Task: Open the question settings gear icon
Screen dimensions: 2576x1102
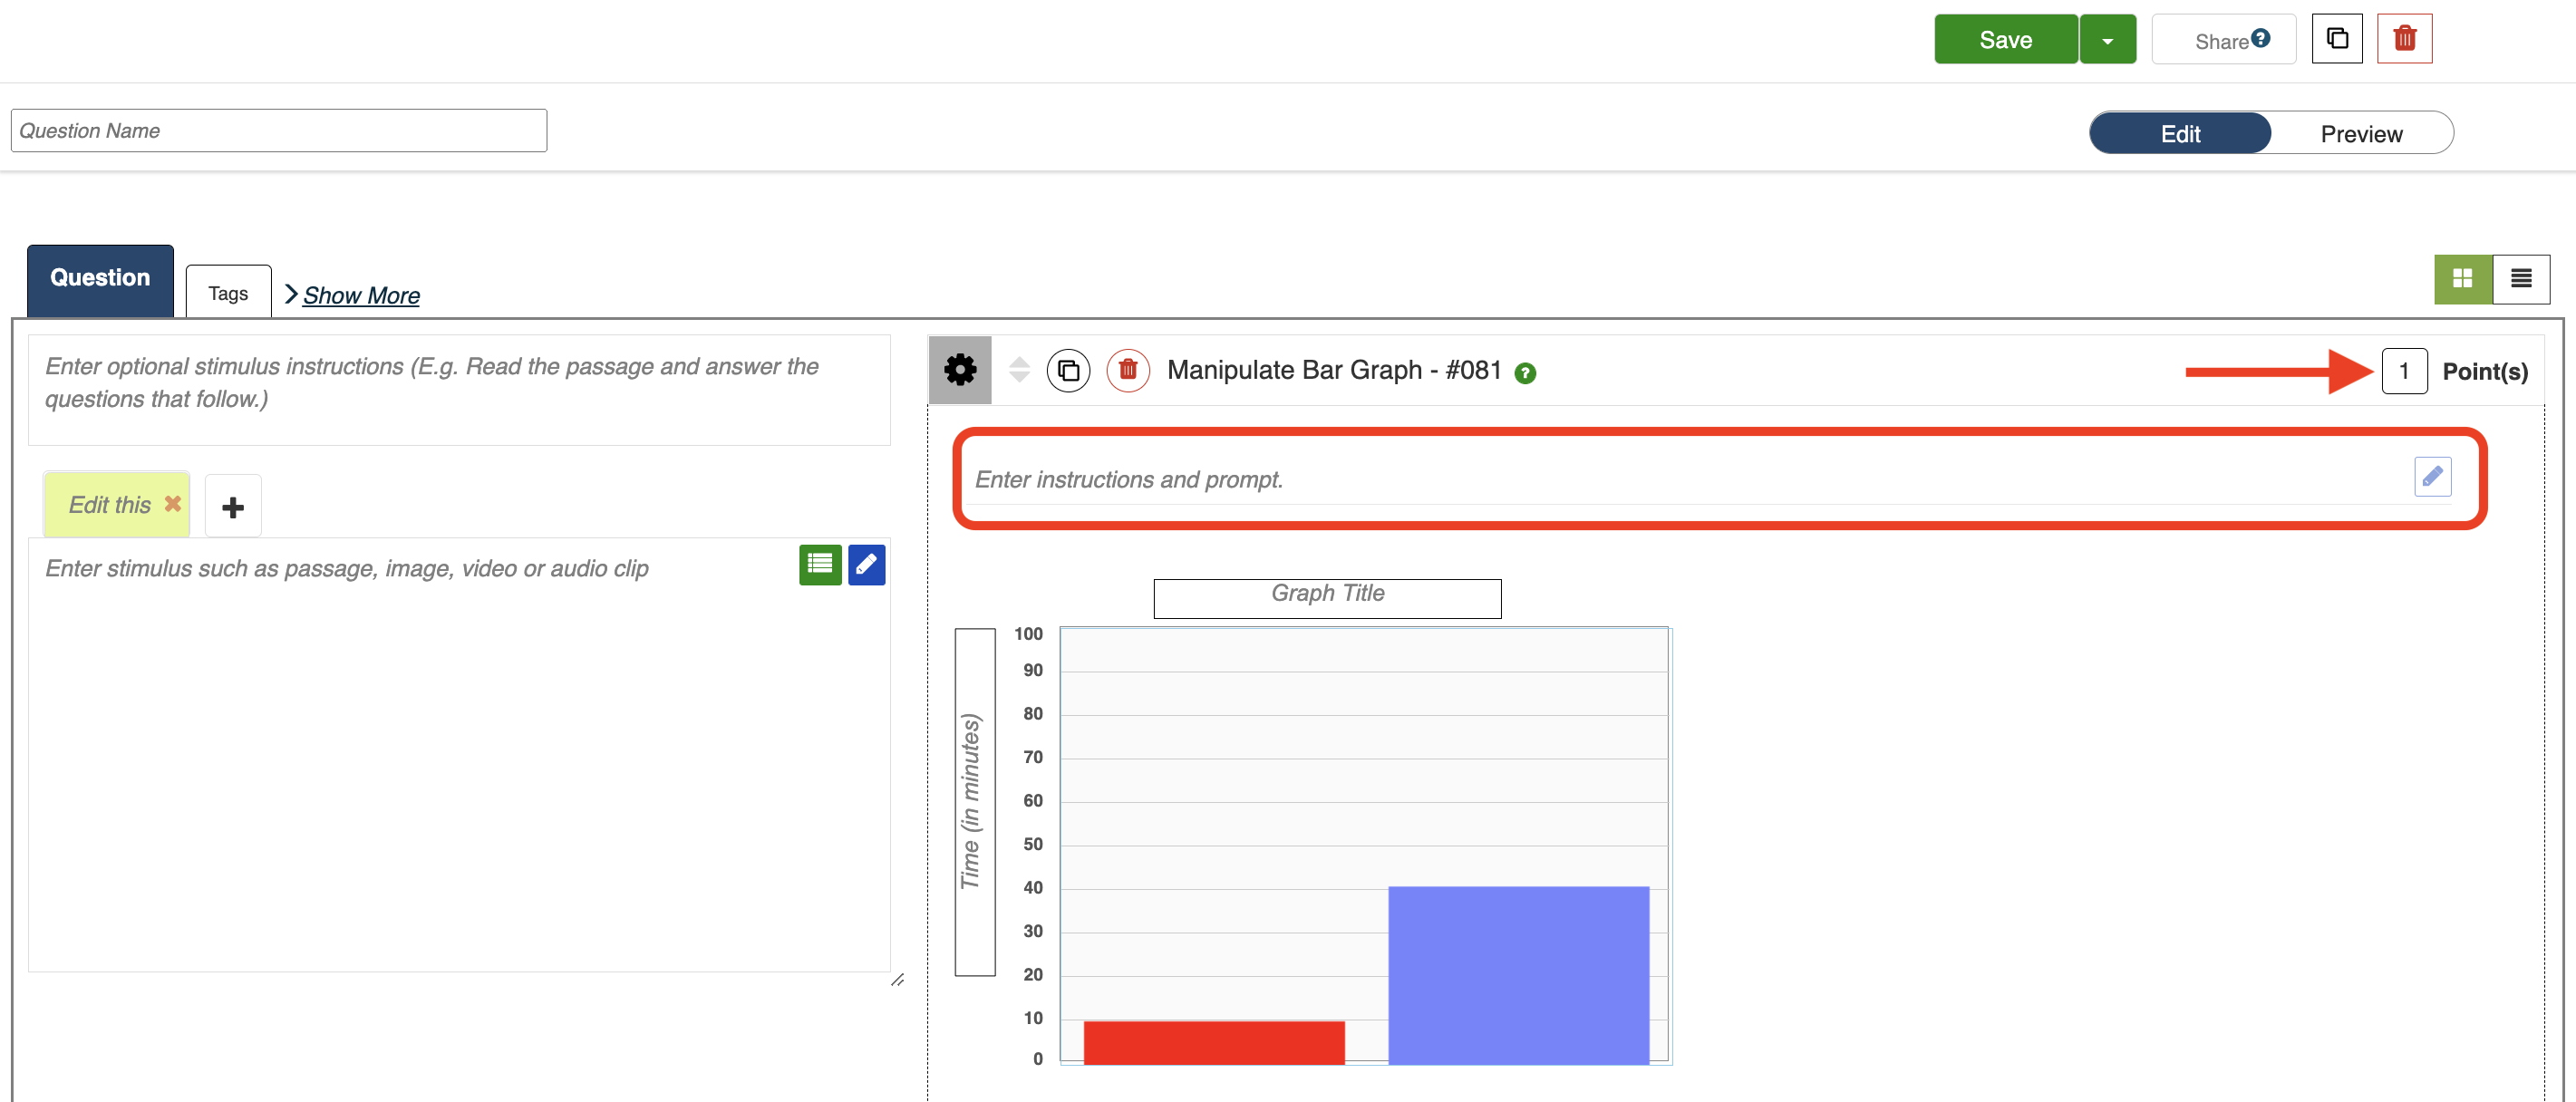Action: [959, 370]
